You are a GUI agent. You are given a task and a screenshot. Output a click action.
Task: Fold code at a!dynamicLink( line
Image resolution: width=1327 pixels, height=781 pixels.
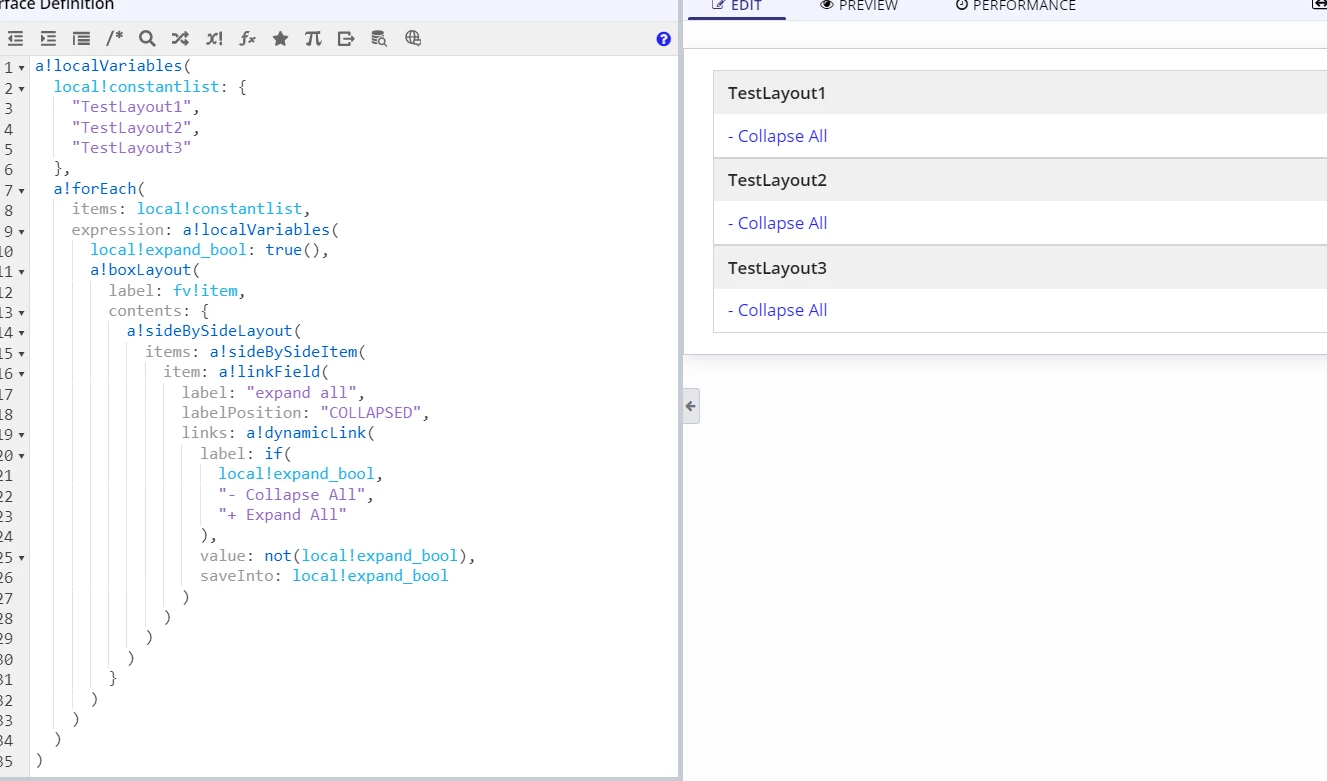pos(22,435)
